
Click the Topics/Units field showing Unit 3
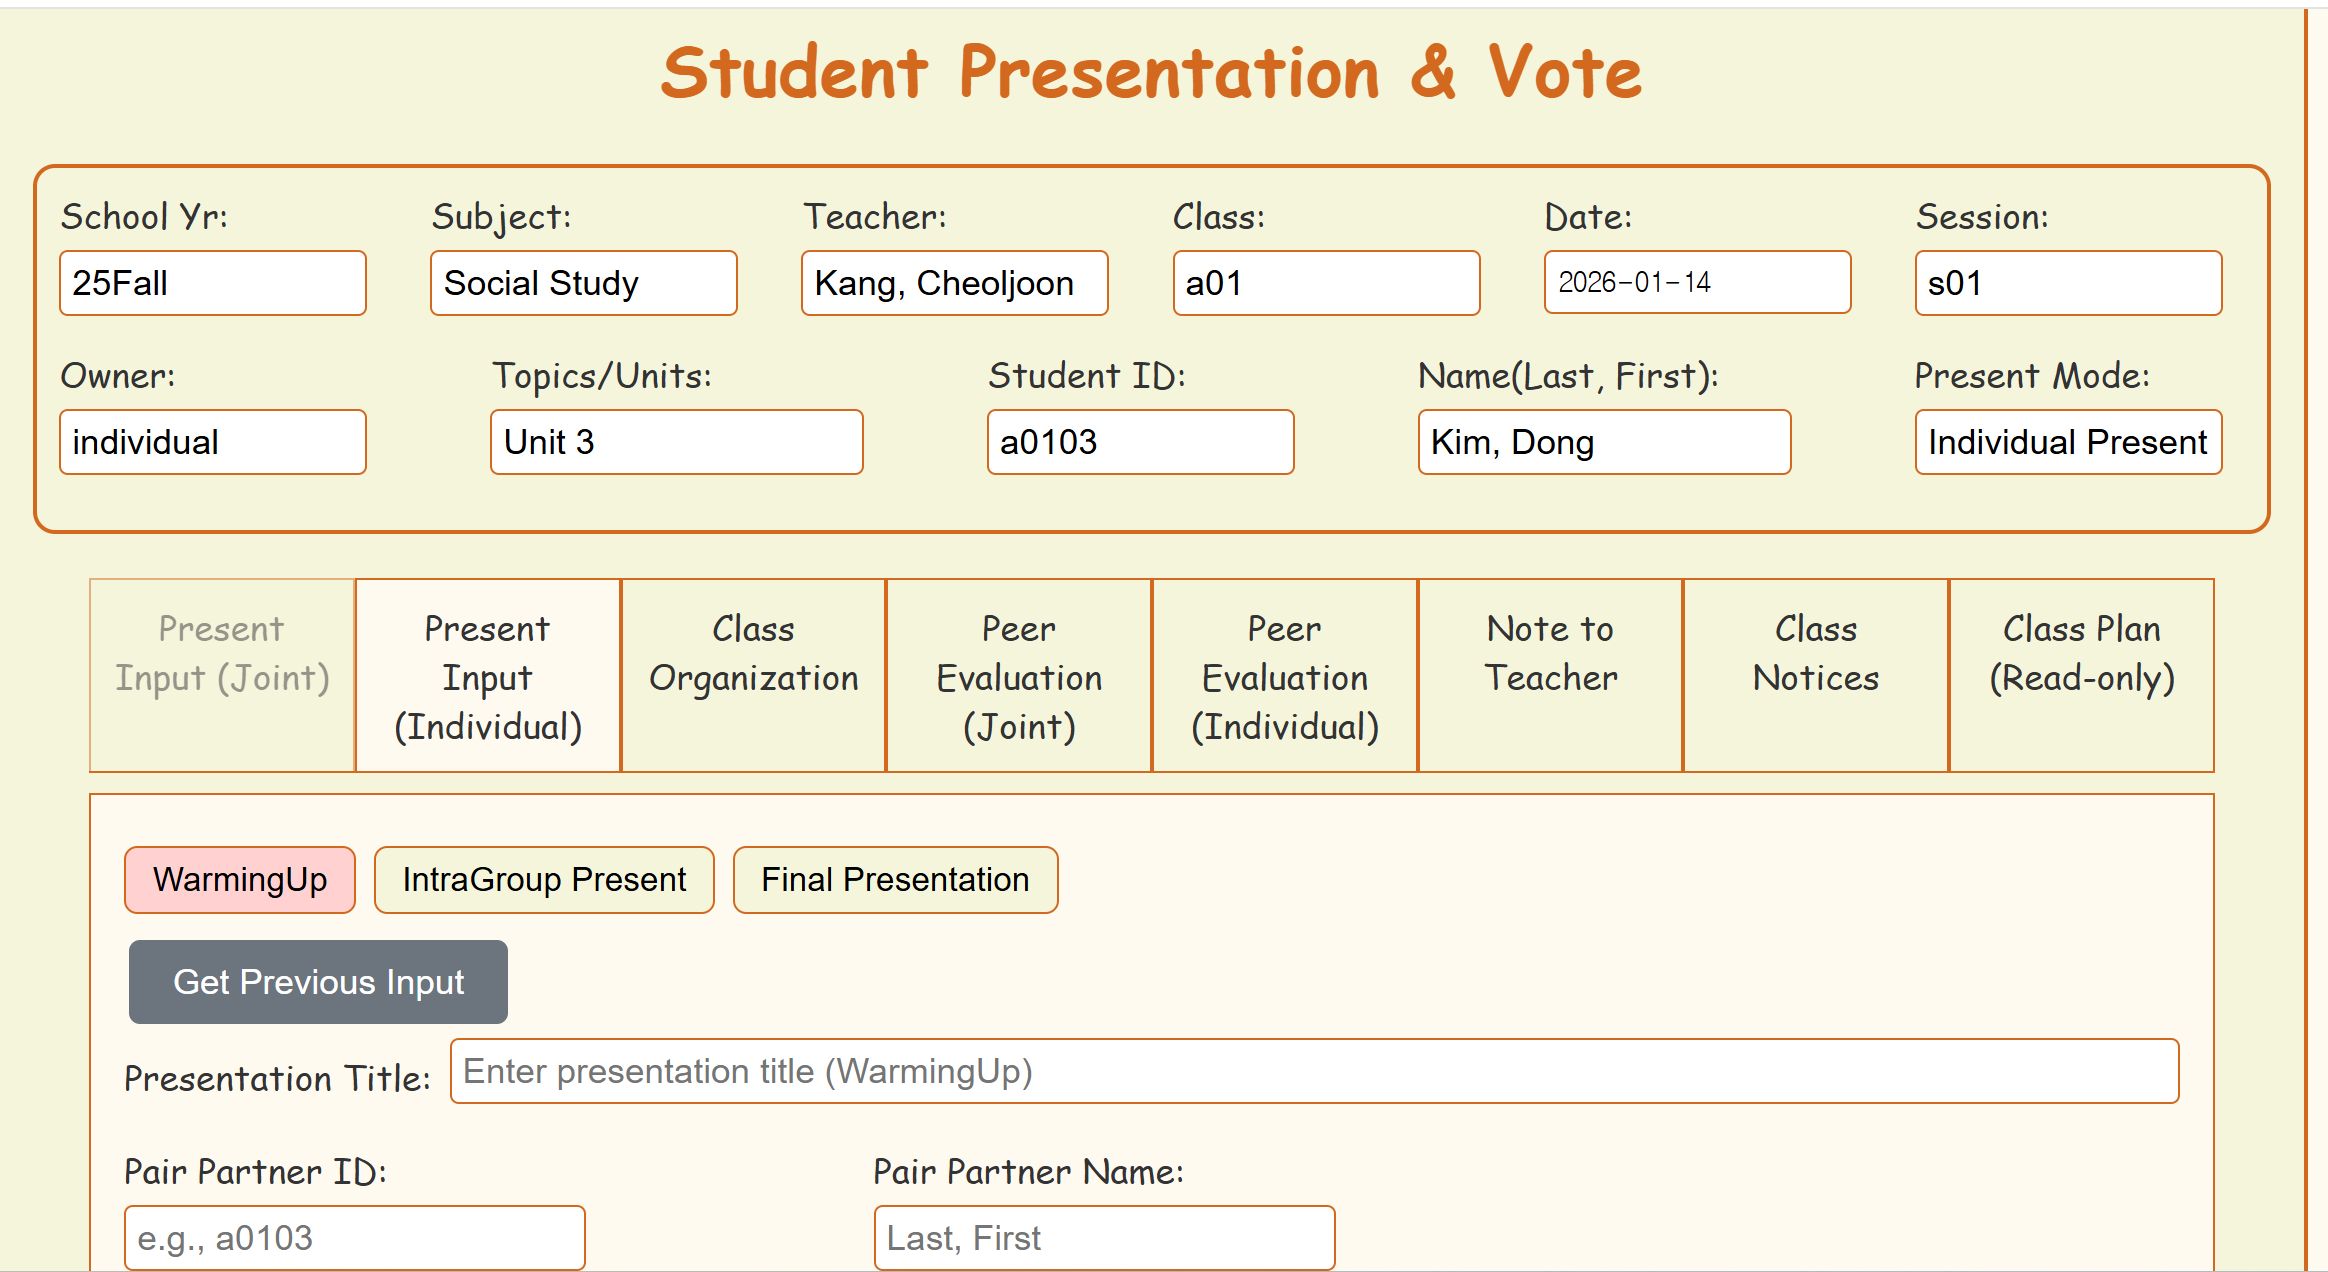pyautogui.click(x=676, y=442)
